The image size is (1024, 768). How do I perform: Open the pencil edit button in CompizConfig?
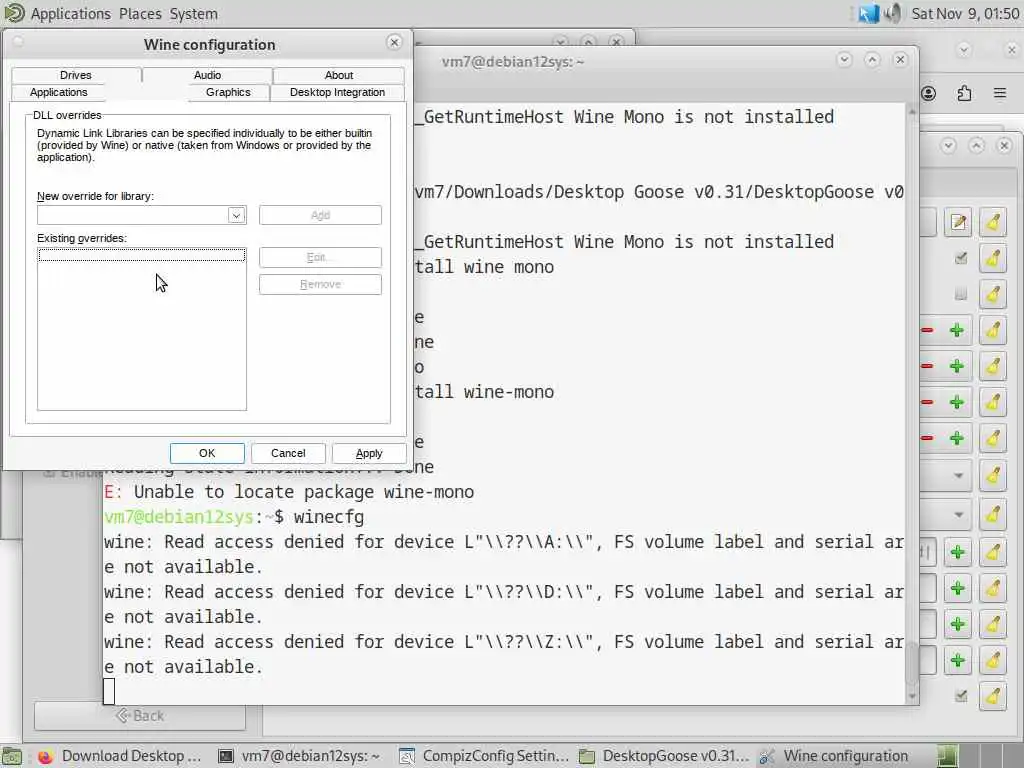click(x=958, y=223)
